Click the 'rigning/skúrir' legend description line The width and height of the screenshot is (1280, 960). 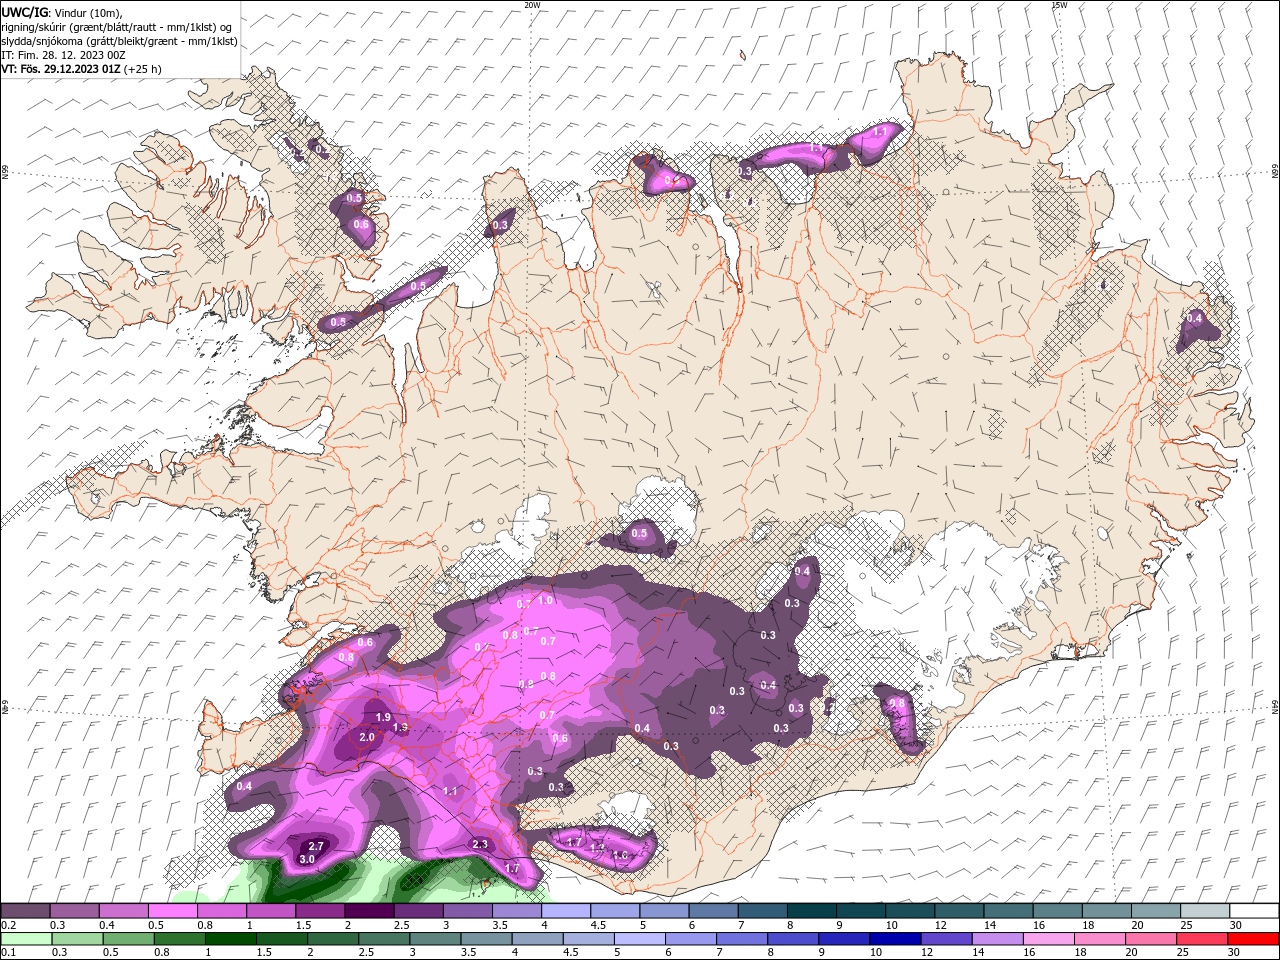[117, 26]
